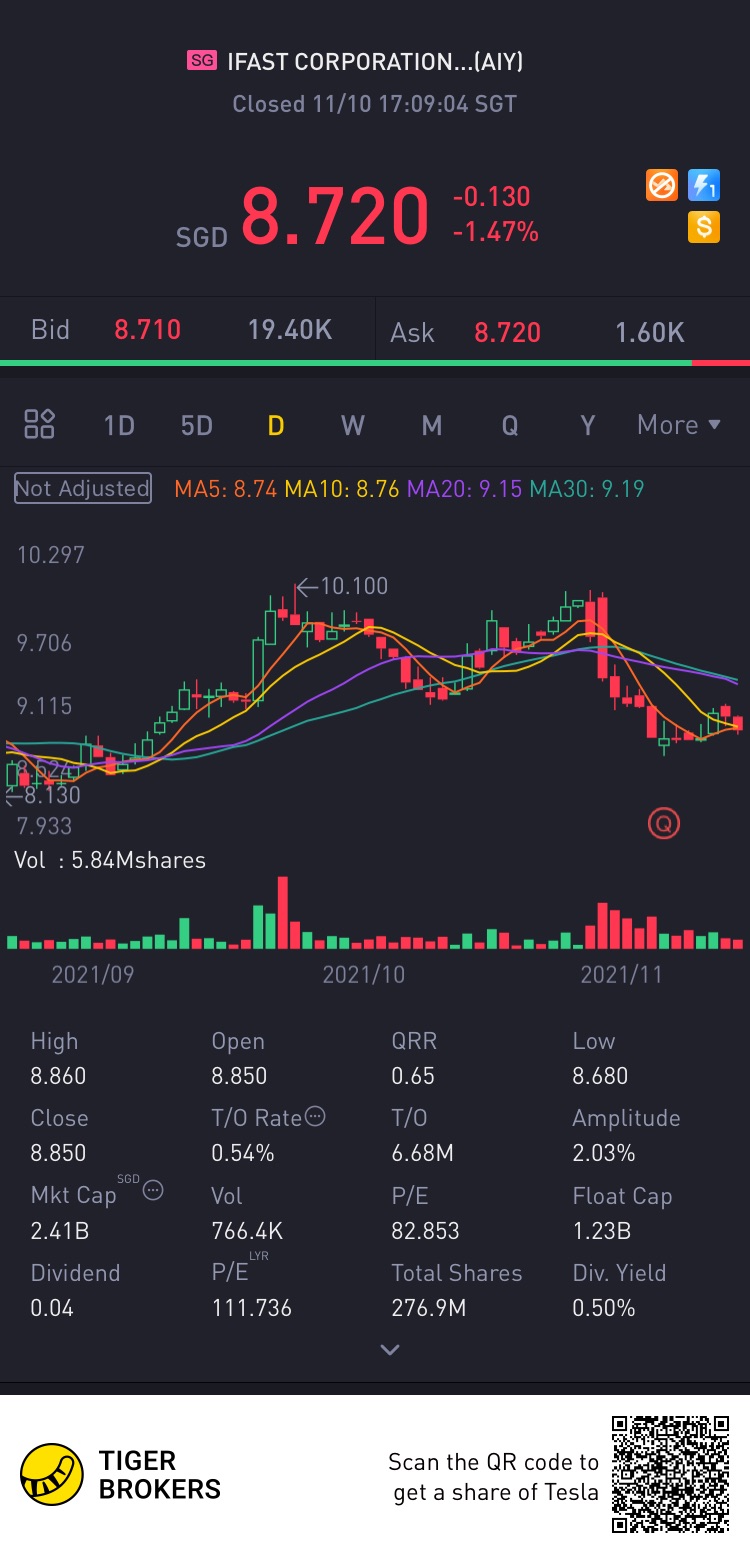Tap the Amplitude value 2.03%
Viewport: 750px width, 1555px height.
tap(603, 1153)
